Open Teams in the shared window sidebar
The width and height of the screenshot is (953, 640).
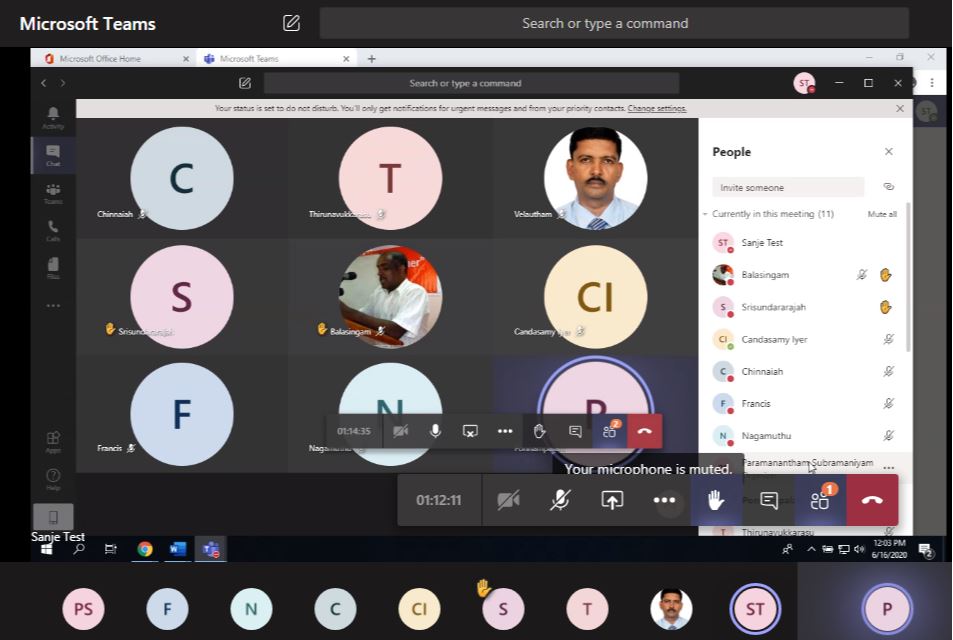click(x=53, y=193)
